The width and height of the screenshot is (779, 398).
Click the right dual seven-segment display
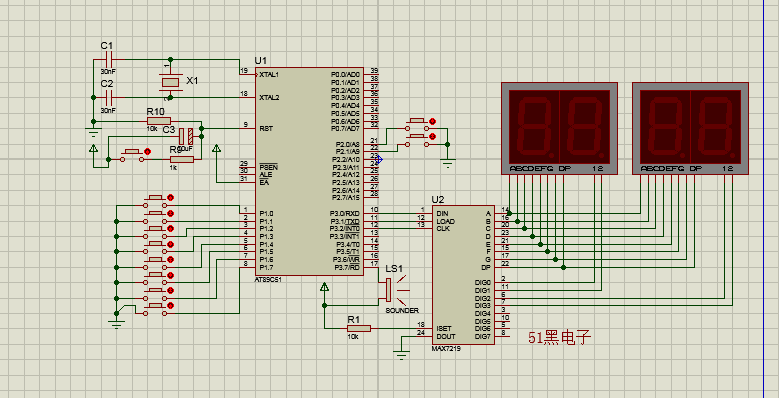click(x=690, y=128)
